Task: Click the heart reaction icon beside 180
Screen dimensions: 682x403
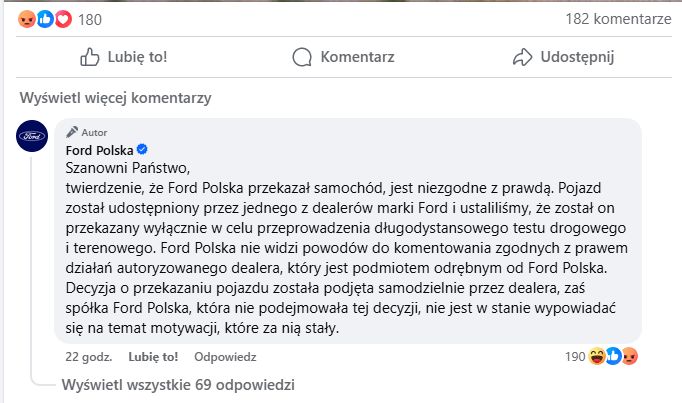Action: point(63,19)
